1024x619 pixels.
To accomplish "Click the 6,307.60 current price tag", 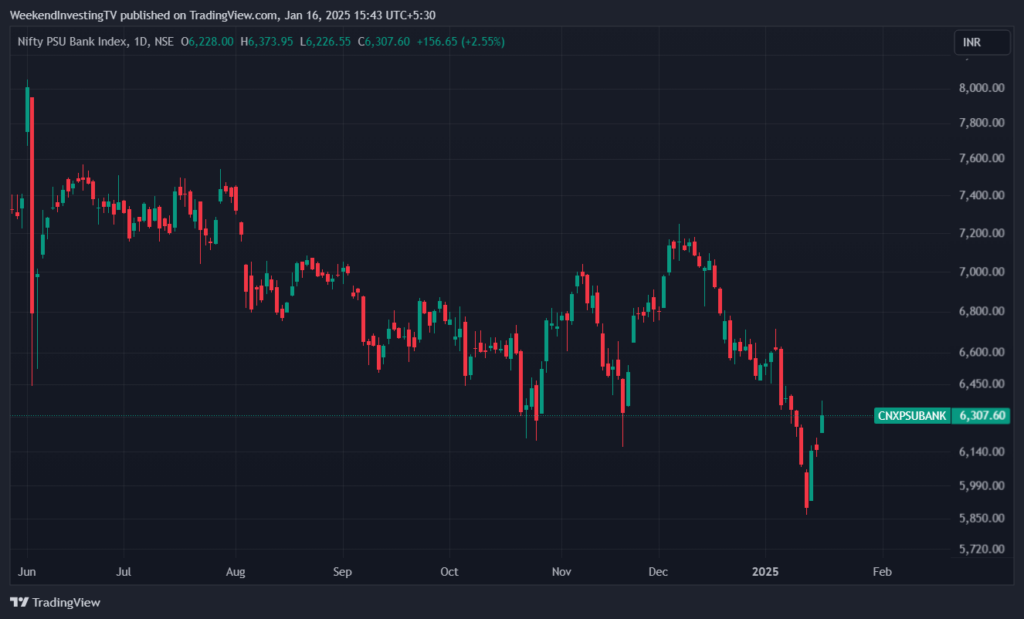I will [982, 416].
